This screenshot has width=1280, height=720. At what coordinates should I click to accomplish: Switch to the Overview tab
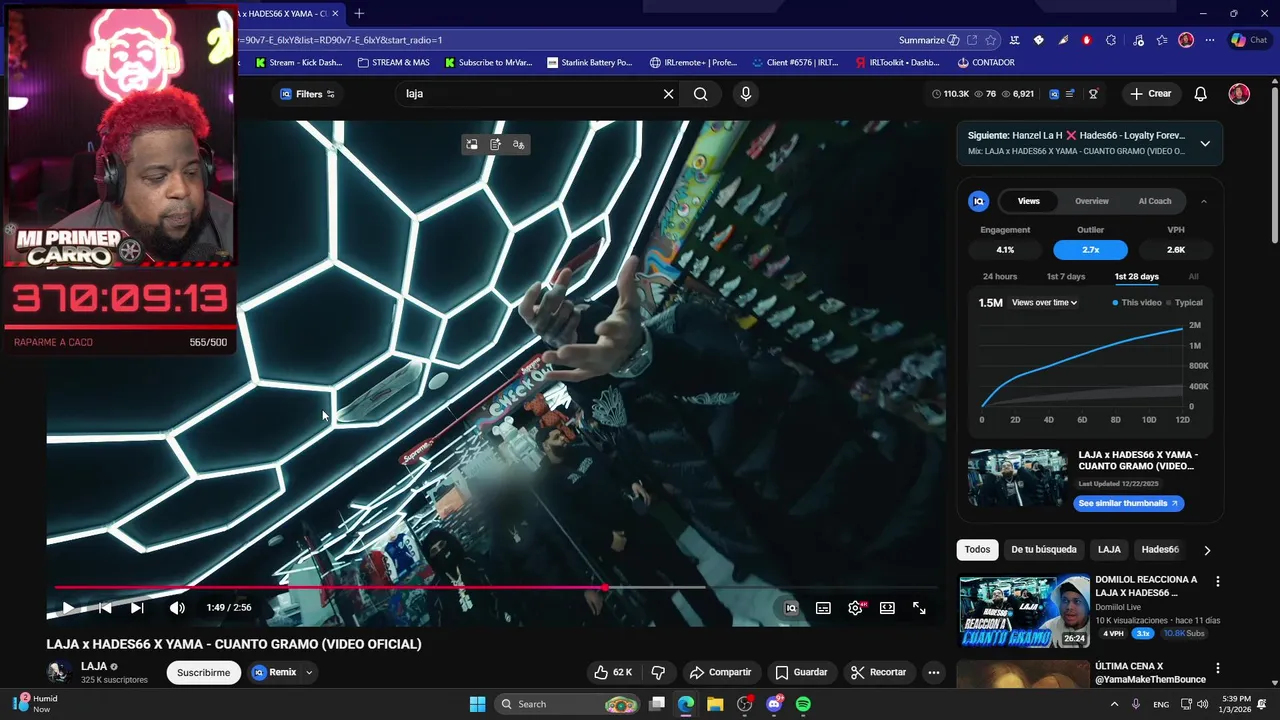click(x=1092, y=201)
